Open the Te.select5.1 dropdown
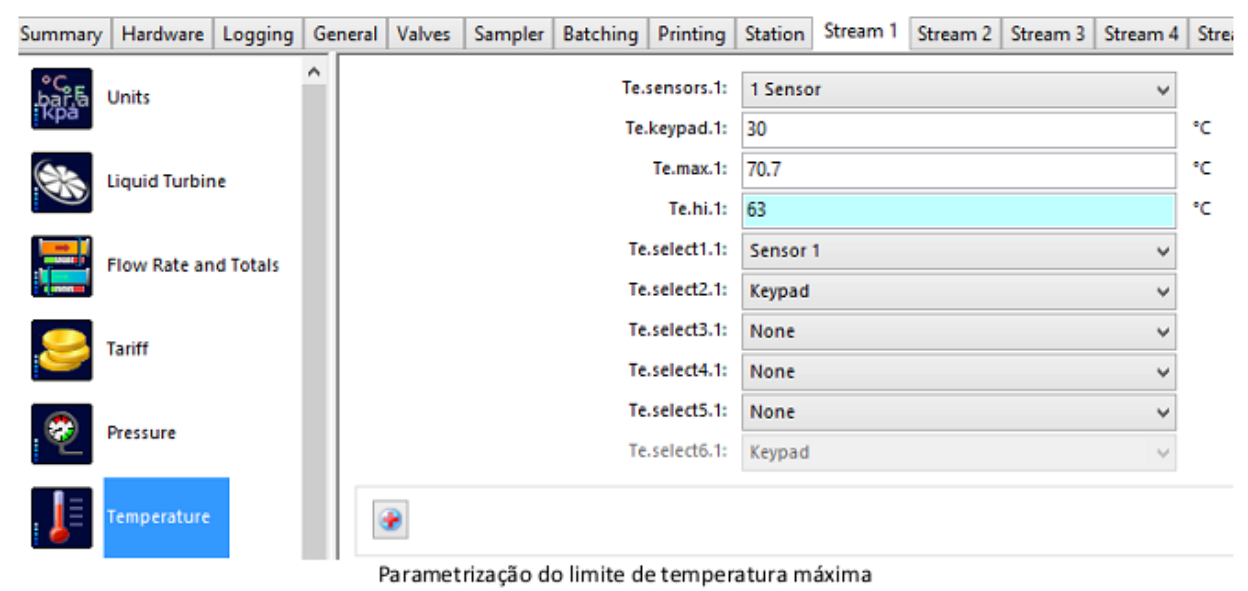The height and width of the screenshot is (591, 1248). tap(958, 412)
